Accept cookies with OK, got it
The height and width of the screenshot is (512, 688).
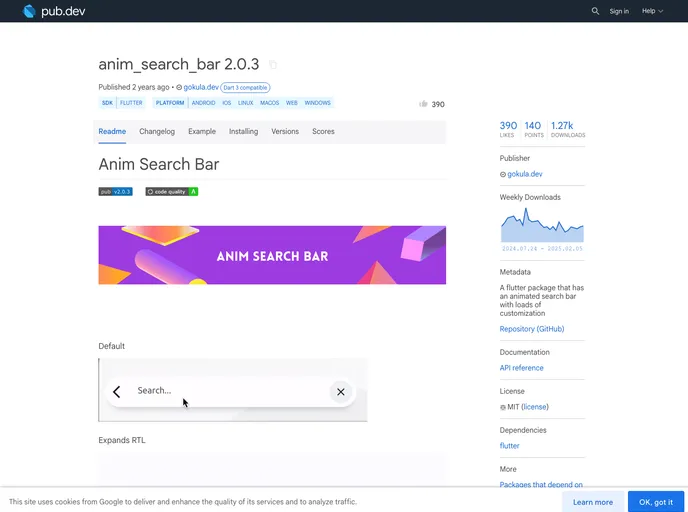[656, 502]
